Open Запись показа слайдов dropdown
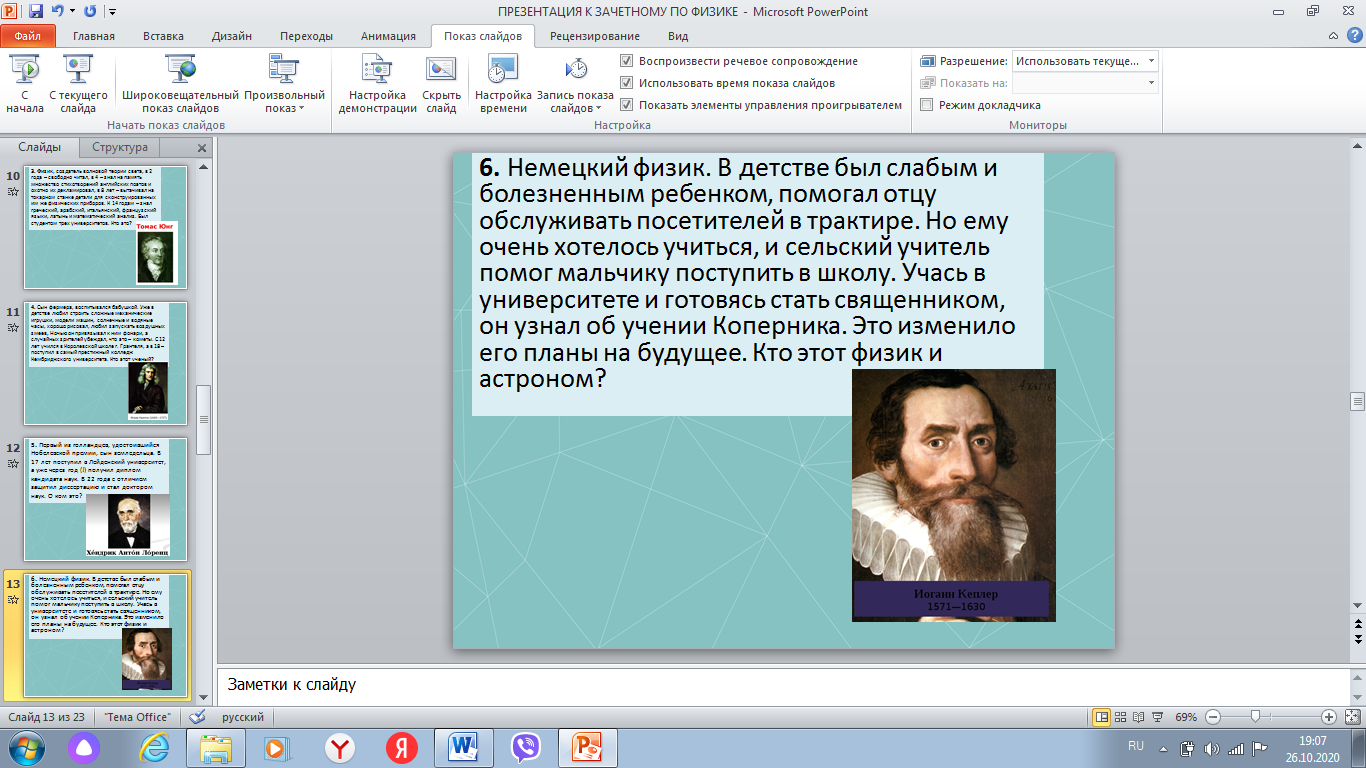Image resolution: width=1366 pixels, height=768 pixels. (x=575, y=85)
